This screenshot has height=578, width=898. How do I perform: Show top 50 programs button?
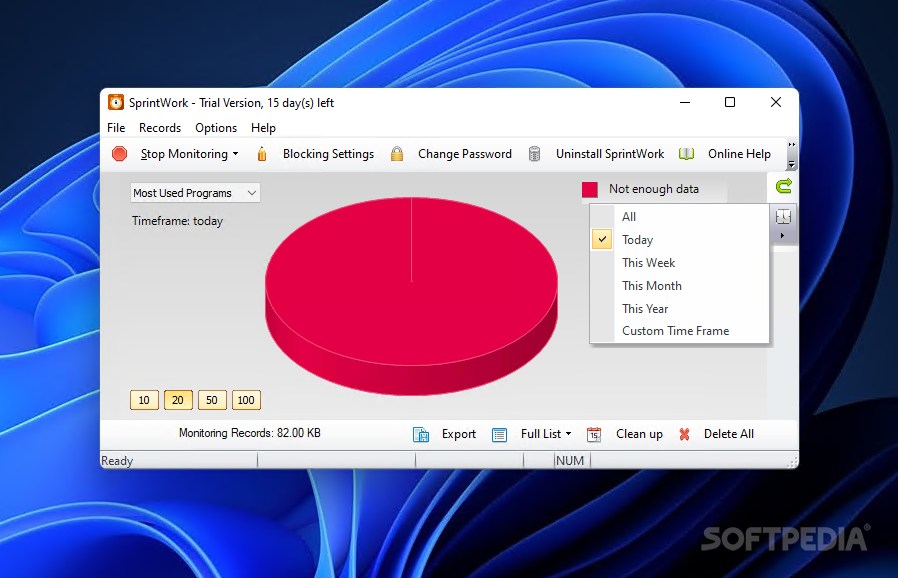212,400
